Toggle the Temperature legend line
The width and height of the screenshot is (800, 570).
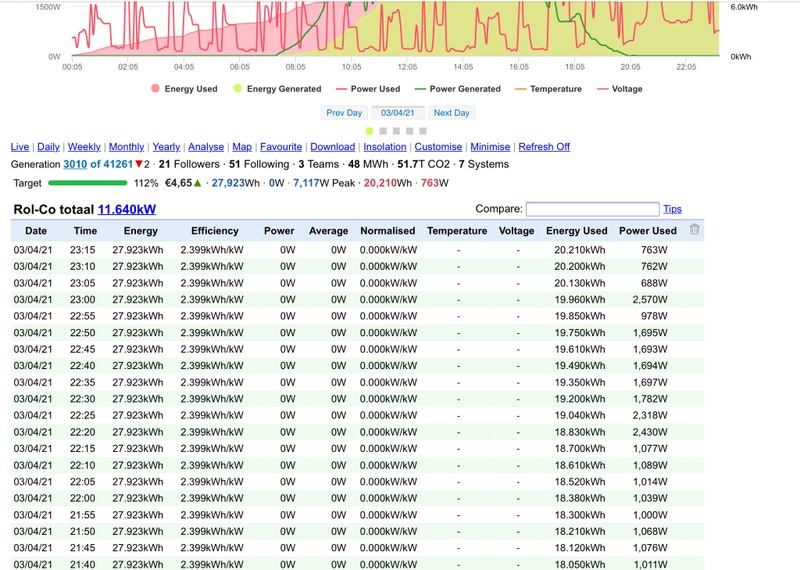(x=520, y=89)
